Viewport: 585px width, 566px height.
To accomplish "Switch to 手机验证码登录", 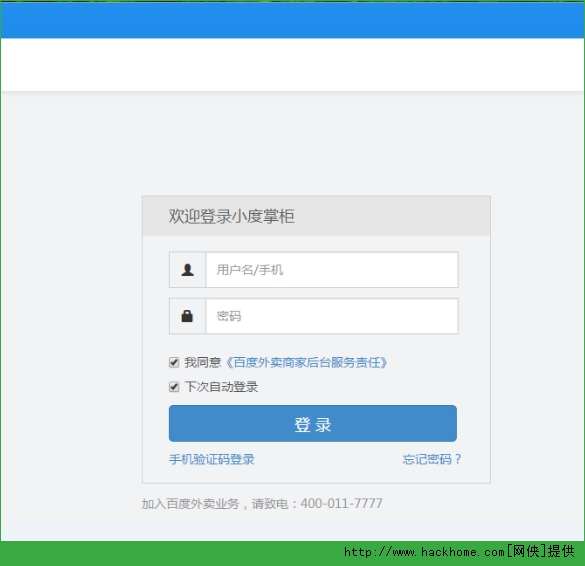I will click(212, 459).
